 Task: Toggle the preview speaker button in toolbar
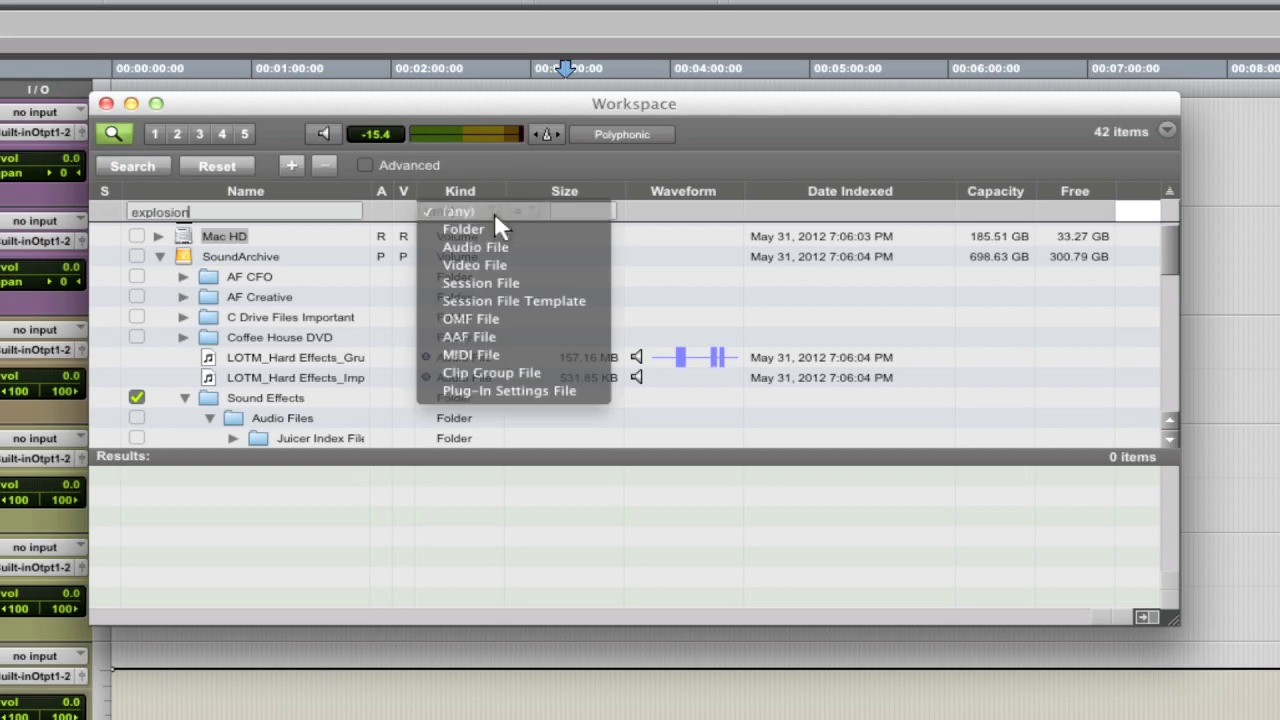(322, 134)
